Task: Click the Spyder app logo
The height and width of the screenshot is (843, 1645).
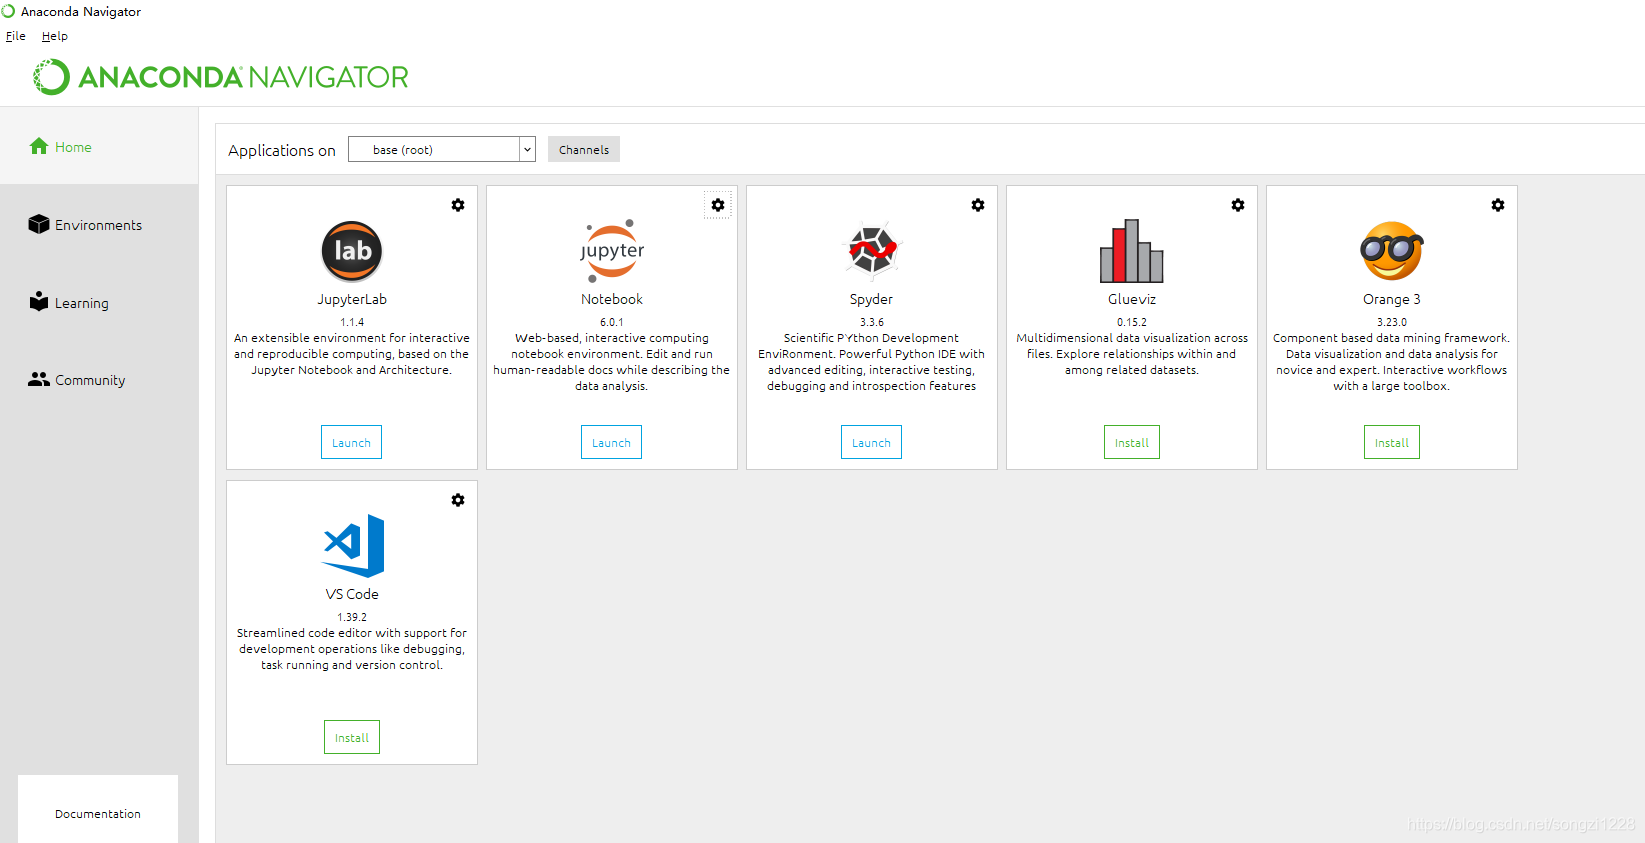Action: click(x=872, y=251)
